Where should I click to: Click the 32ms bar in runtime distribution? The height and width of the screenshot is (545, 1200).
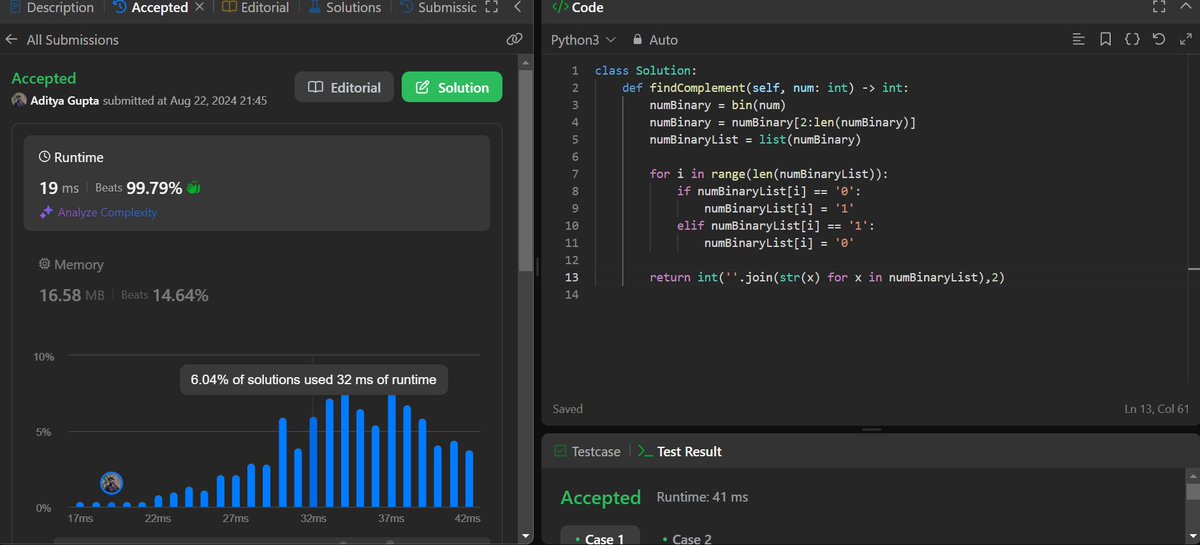(x=313, y=462)
